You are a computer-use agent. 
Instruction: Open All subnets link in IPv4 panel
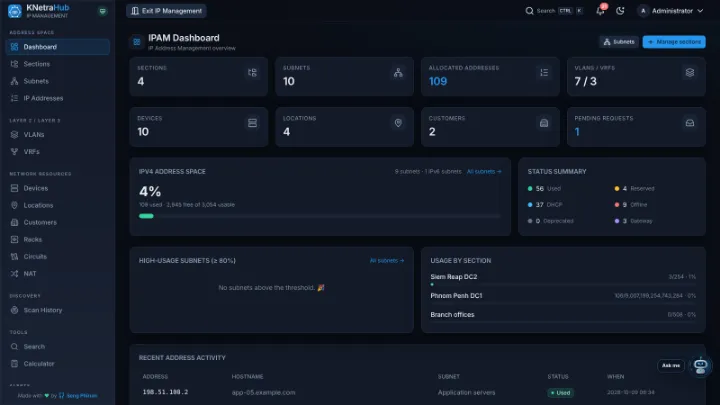pyautogui.click(x=484, y=172)
